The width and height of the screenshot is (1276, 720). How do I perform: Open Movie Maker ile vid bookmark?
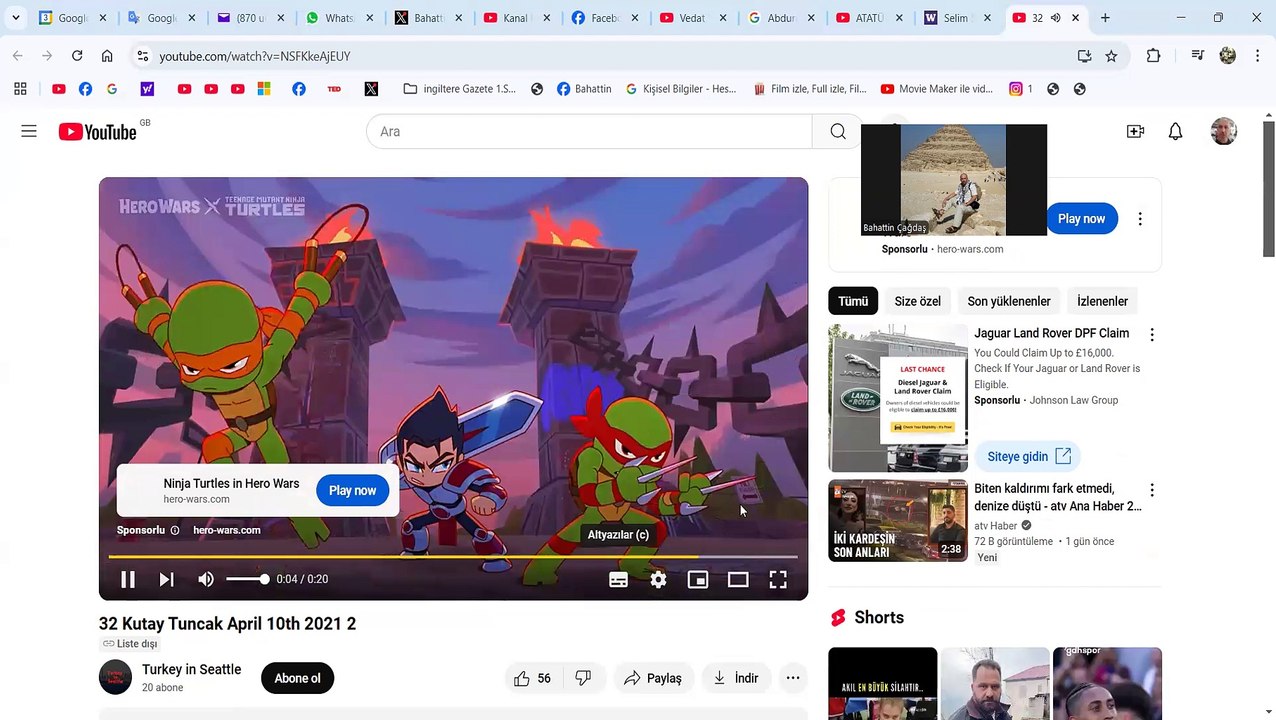[x=937, y=89]
